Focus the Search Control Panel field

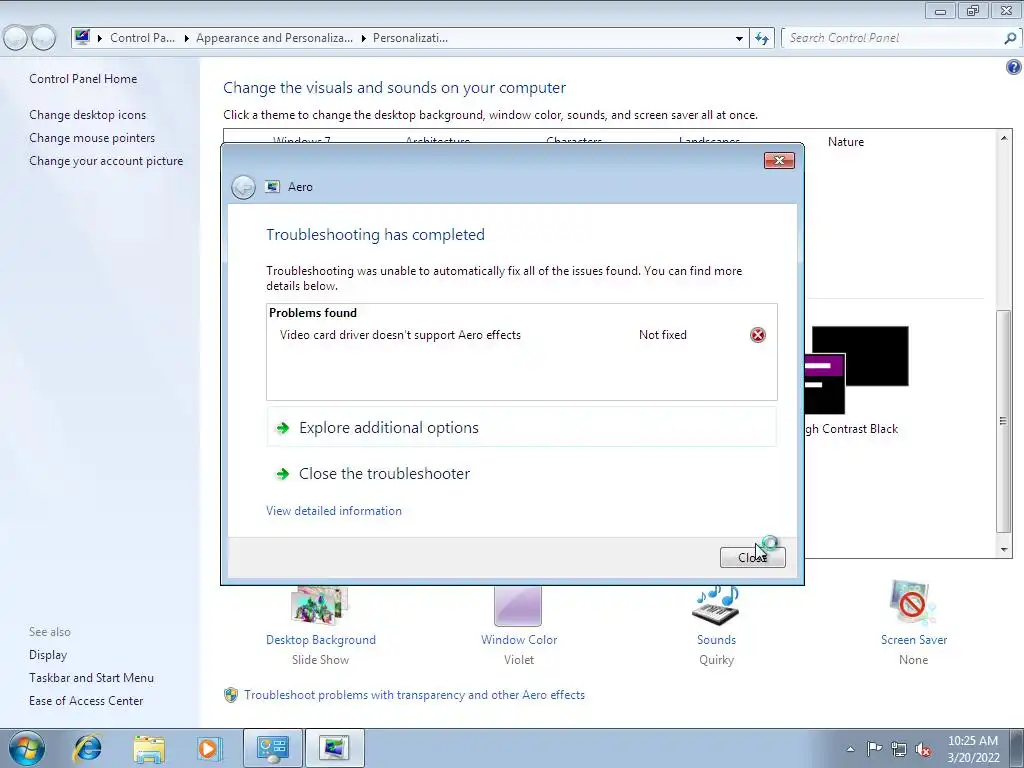click(x=892, y=38)
